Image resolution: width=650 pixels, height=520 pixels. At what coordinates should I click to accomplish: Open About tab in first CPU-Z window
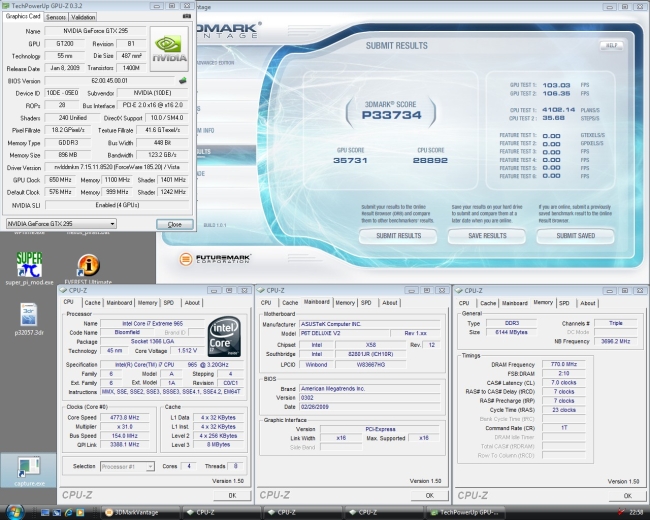click(192, 303)
